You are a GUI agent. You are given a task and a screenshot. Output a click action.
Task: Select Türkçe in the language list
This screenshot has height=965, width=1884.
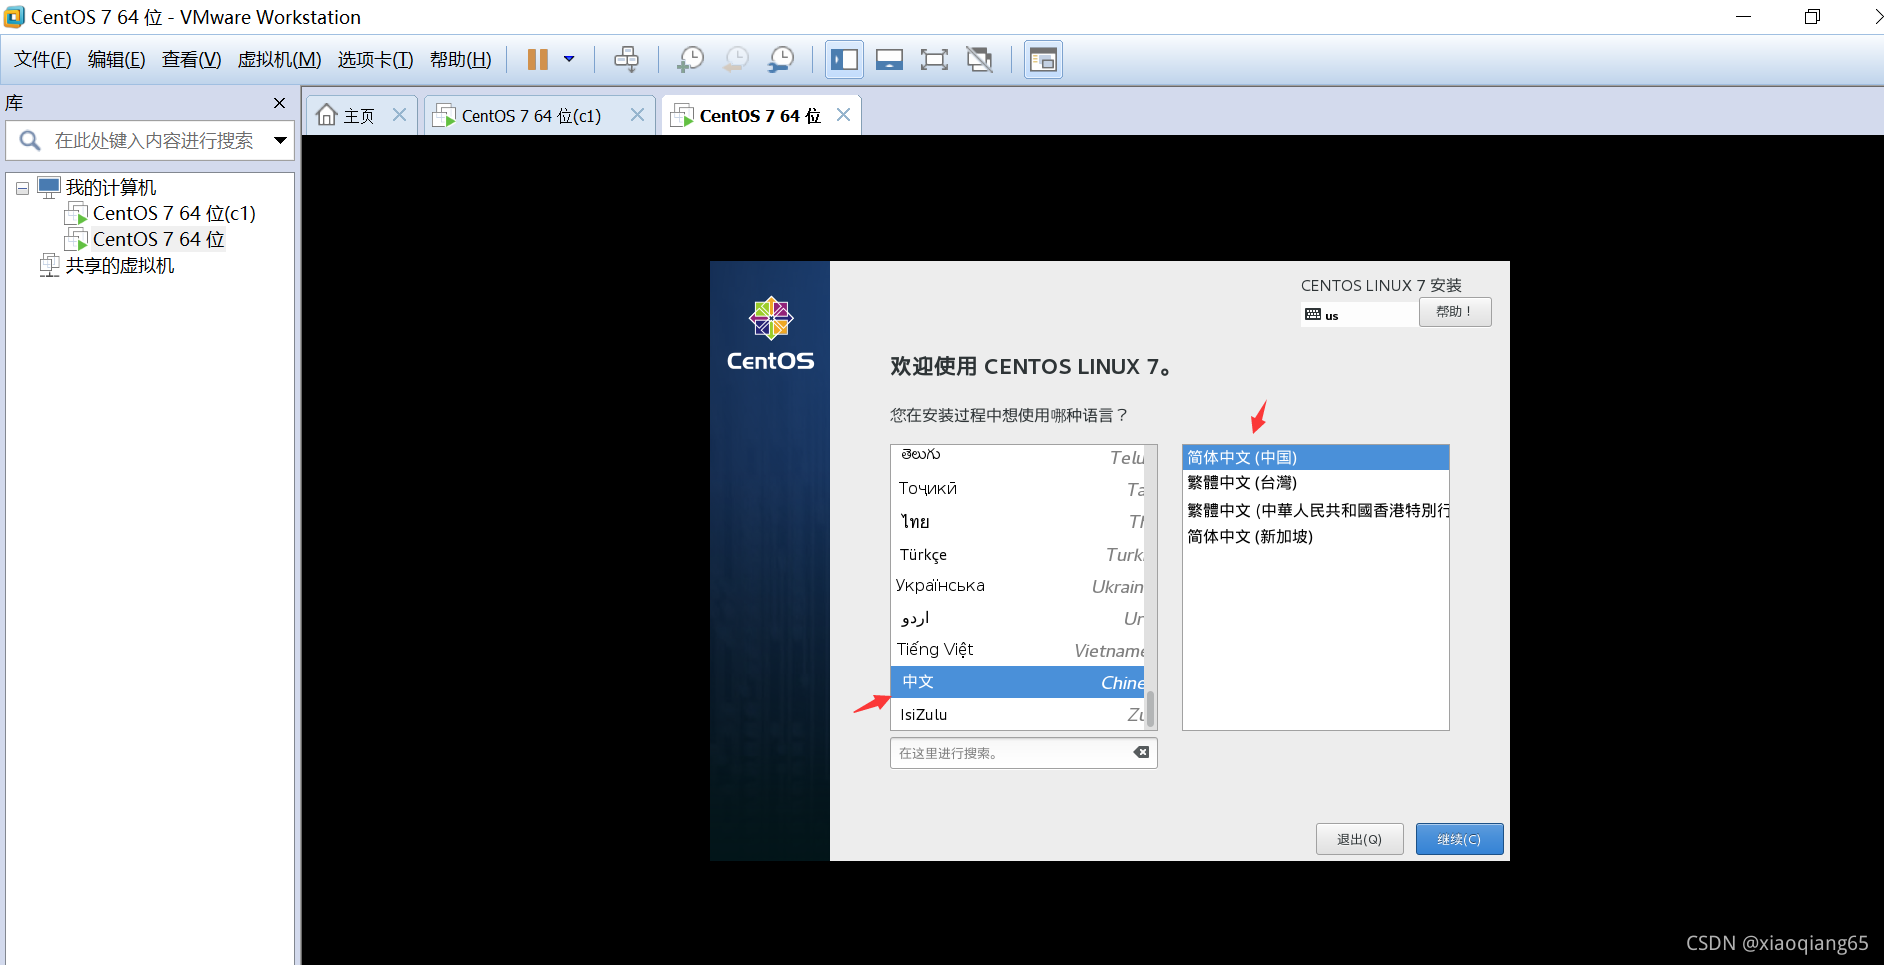coord(1017,555)
